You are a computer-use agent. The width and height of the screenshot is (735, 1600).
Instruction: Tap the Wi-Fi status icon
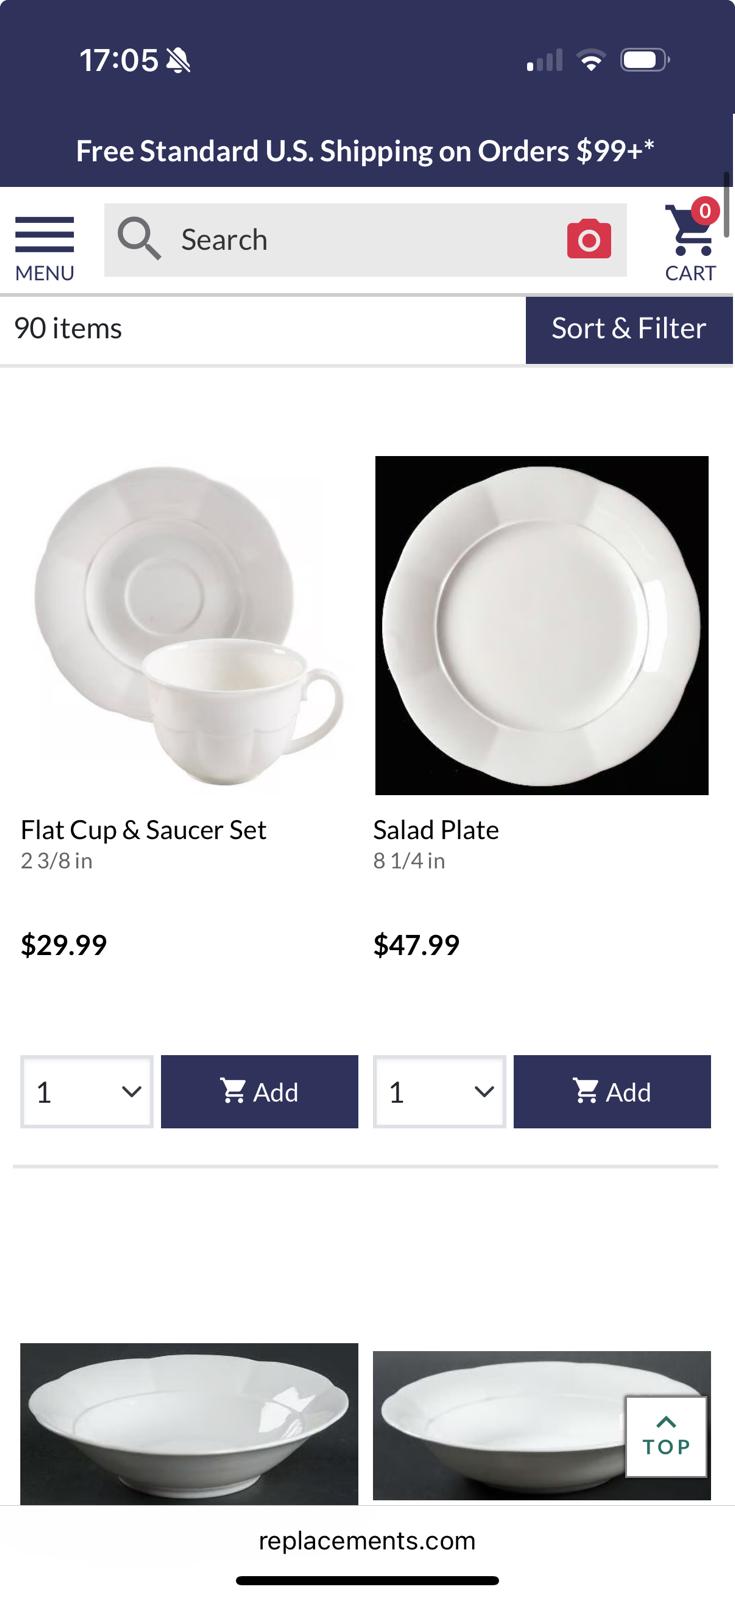591,61
